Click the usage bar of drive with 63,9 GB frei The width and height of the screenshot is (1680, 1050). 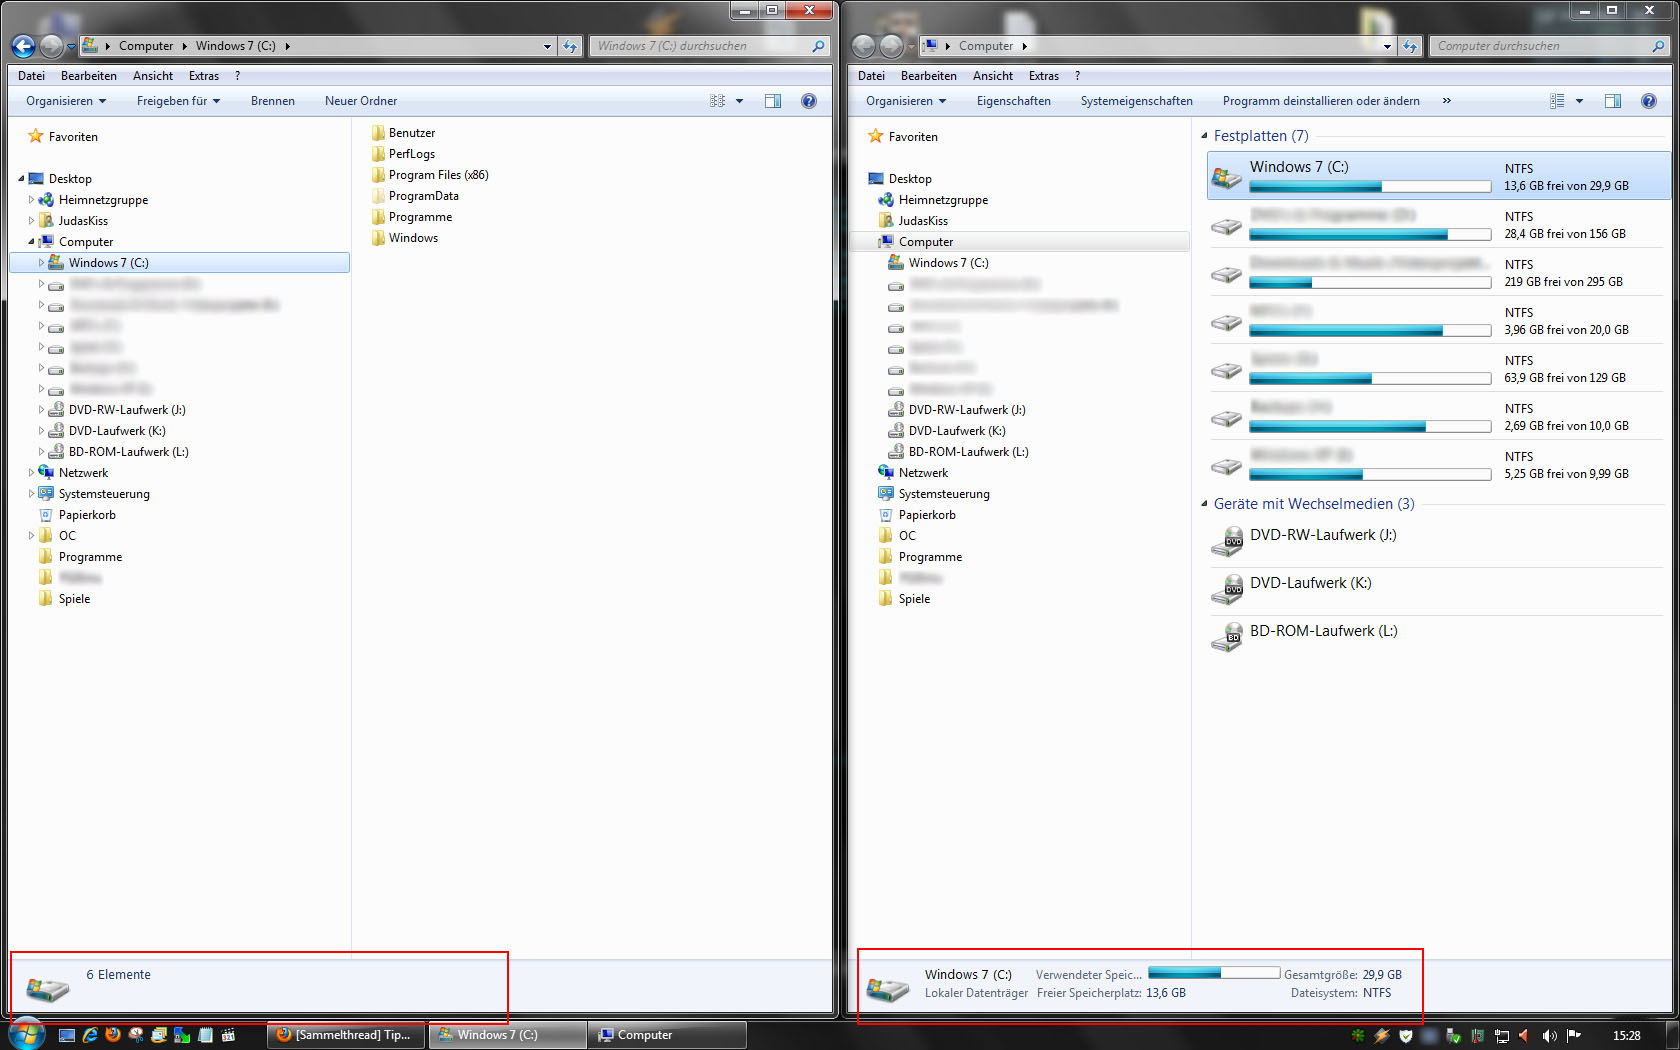[1370, 379]
